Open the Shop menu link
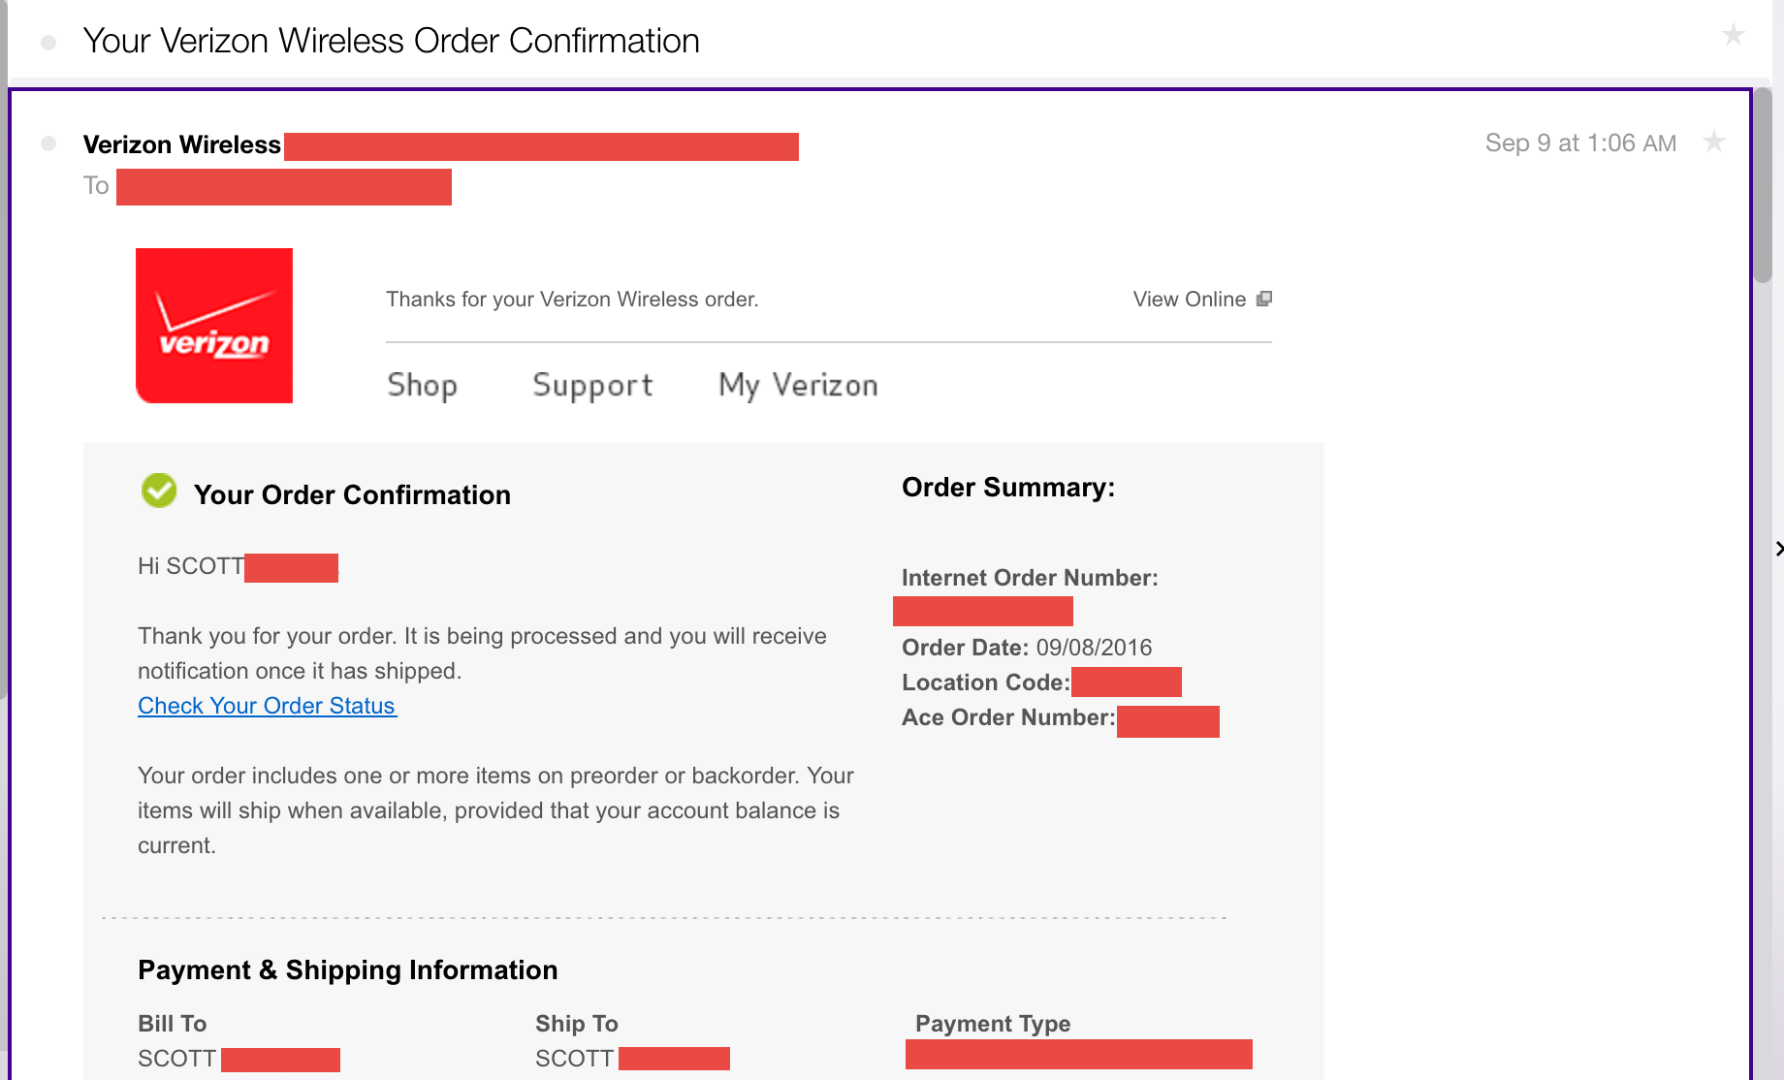The width and height of the screenshot is (1784, 1080). click(422, 385)
